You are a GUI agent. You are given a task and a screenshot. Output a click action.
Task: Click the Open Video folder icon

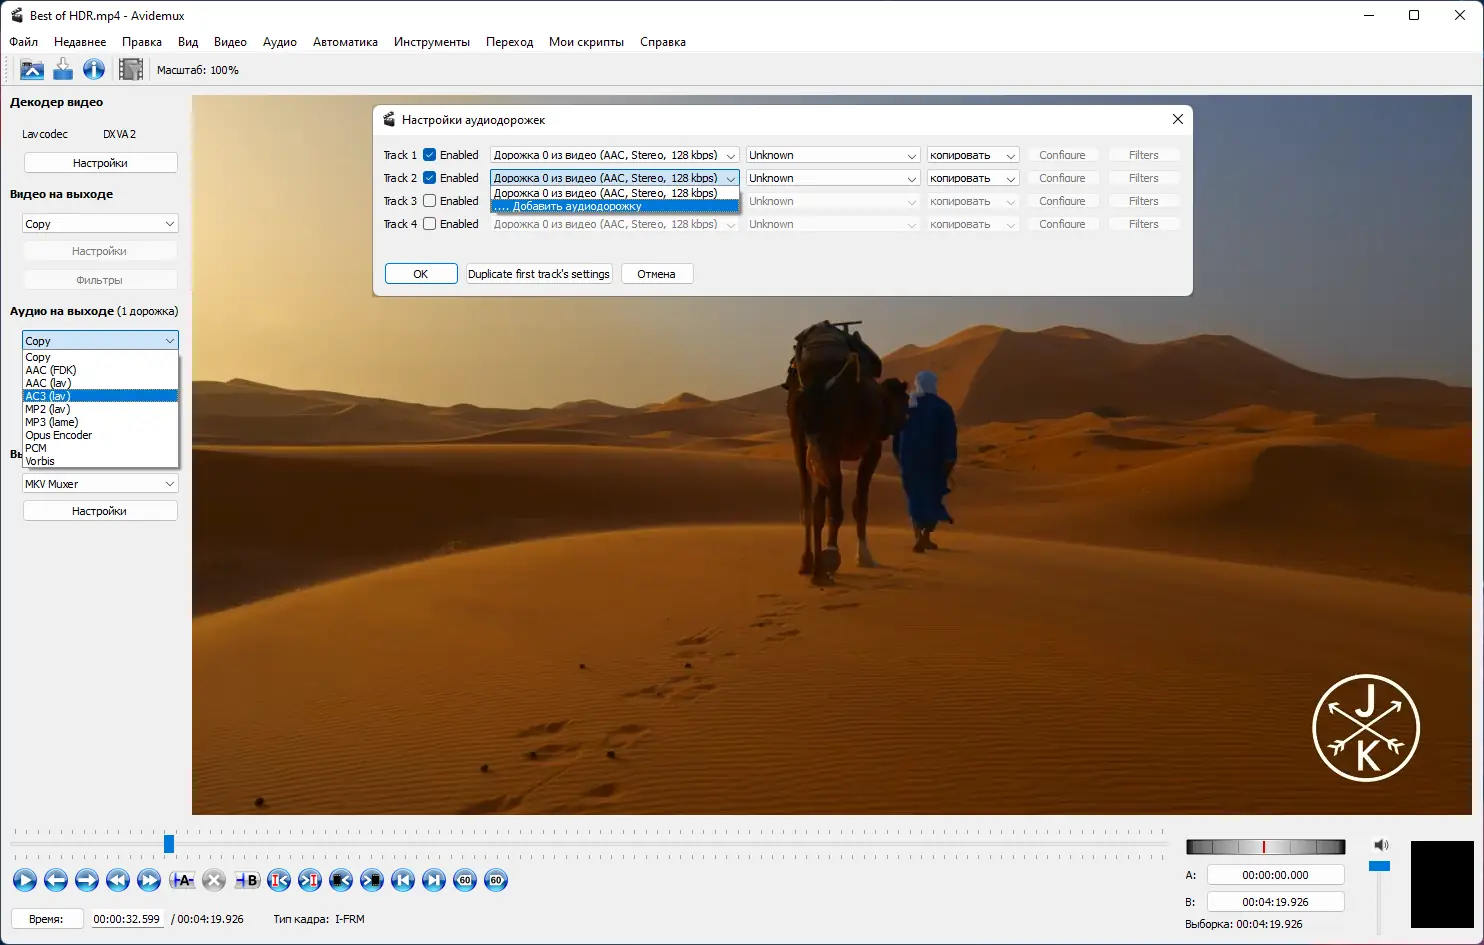(32, 69)
